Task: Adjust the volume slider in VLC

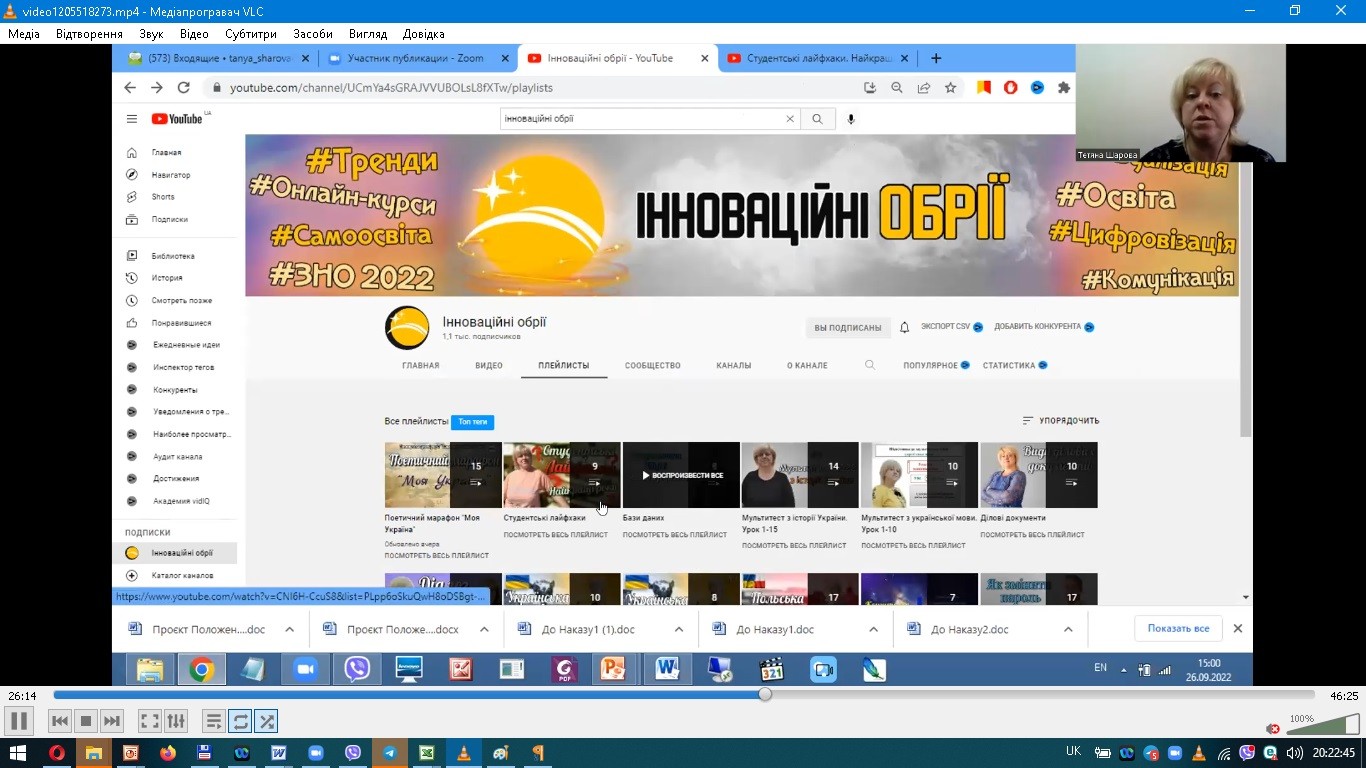Action: point(1320,729)
